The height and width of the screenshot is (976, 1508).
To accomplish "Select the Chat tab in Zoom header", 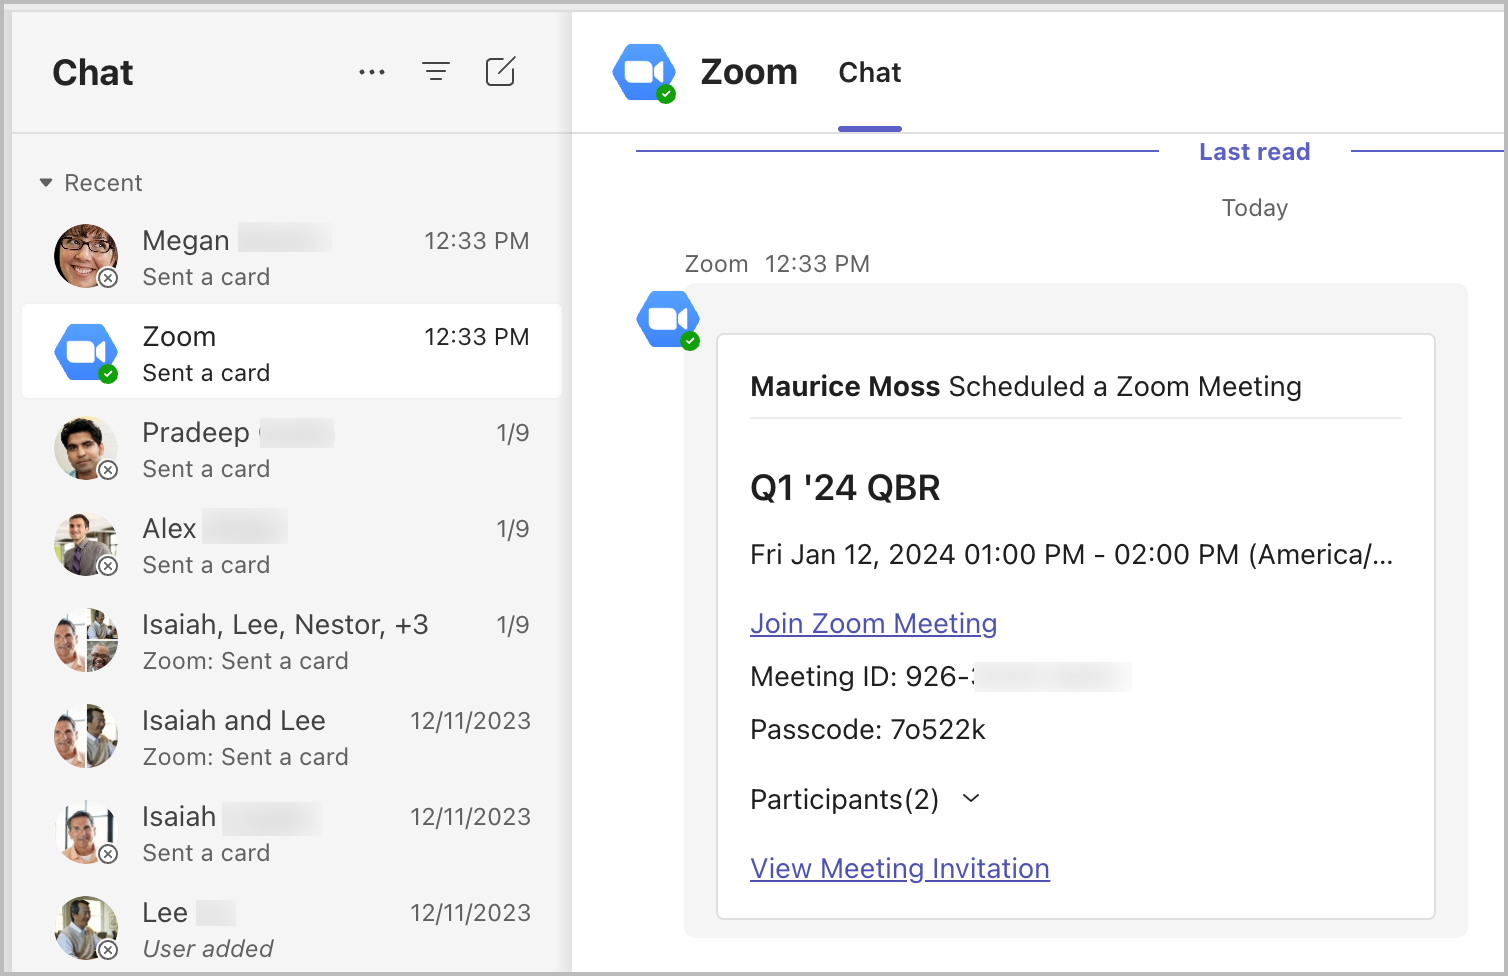I will tap(869, 72).
